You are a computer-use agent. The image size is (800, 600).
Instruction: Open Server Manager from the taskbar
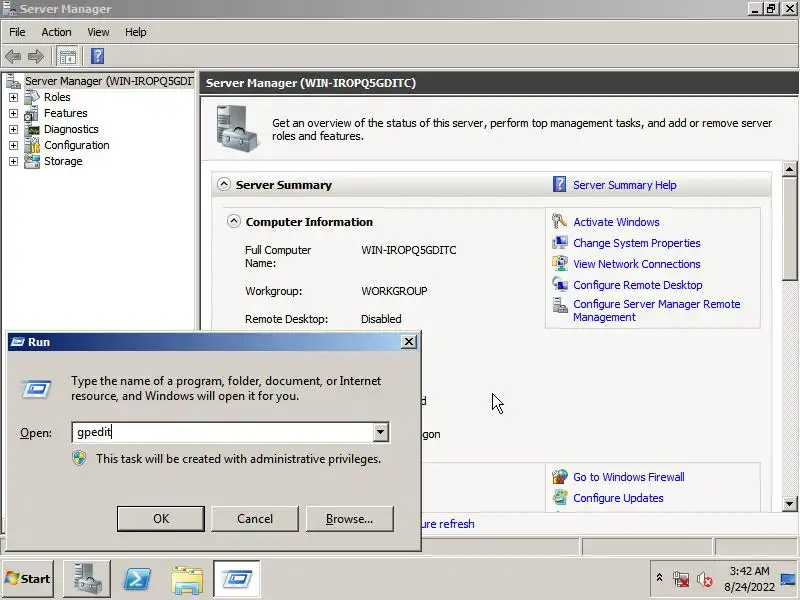pyautogui.click(x=86, y=579)
